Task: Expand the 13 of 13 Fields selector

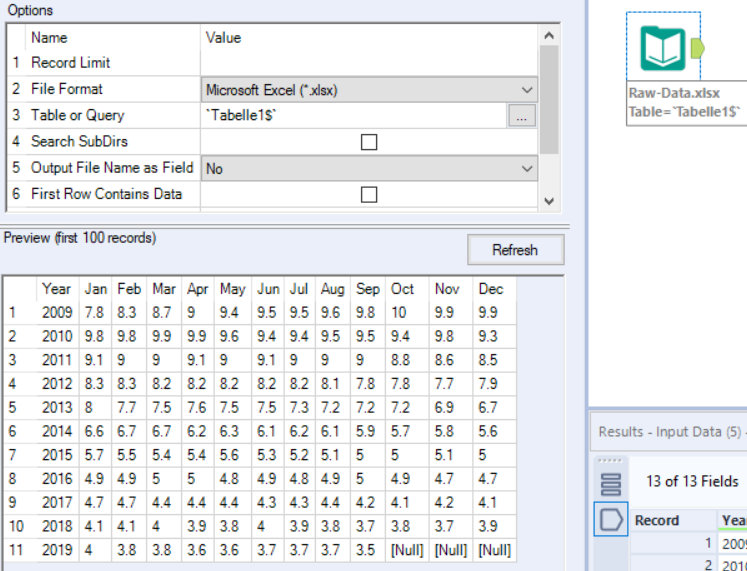Action: (x=692, y=481)
